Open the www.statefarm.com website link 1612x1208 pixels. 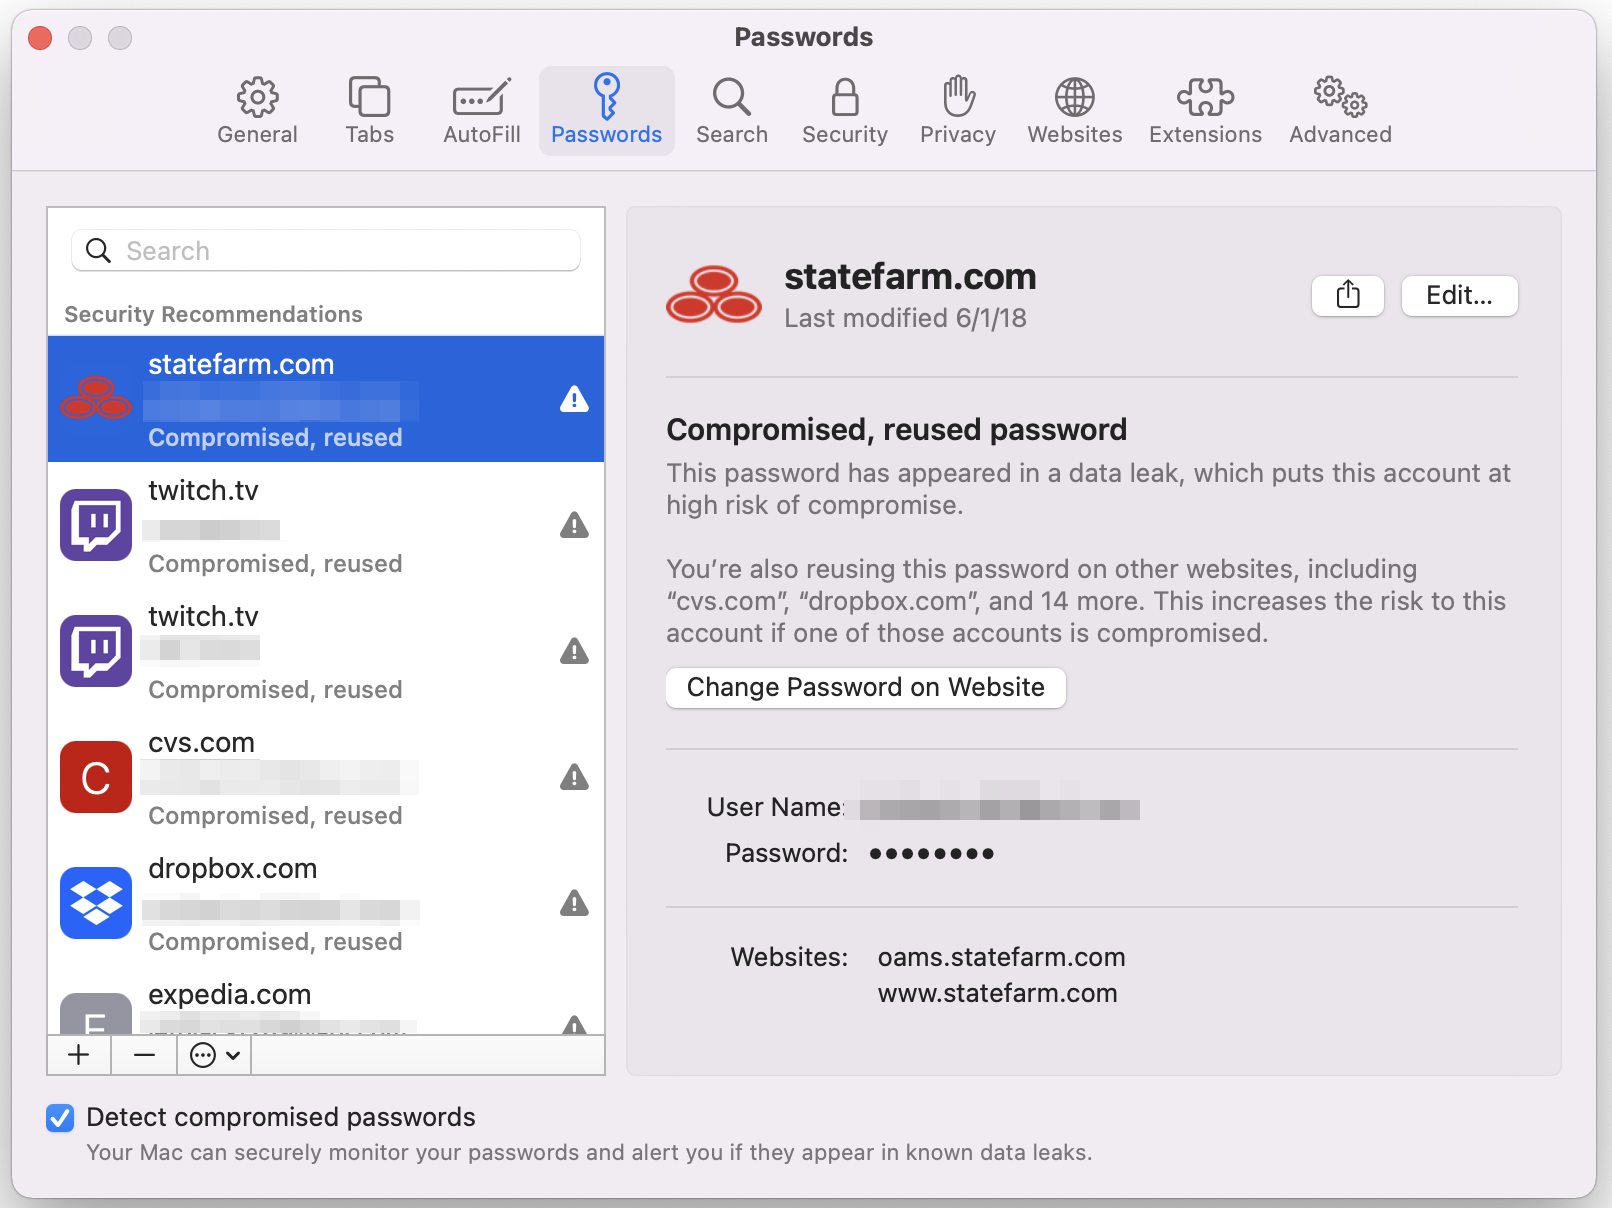click(997, 993)
